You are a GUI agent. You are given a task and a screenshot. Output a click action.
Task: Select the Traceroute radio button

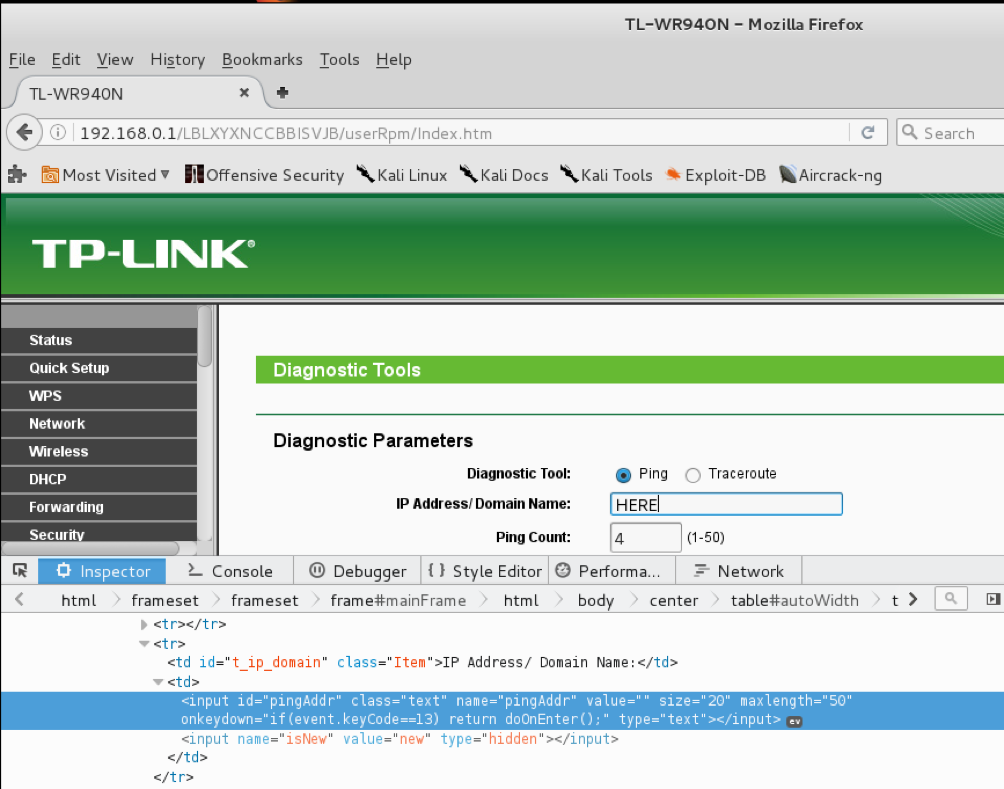click(x=692, y=475)
